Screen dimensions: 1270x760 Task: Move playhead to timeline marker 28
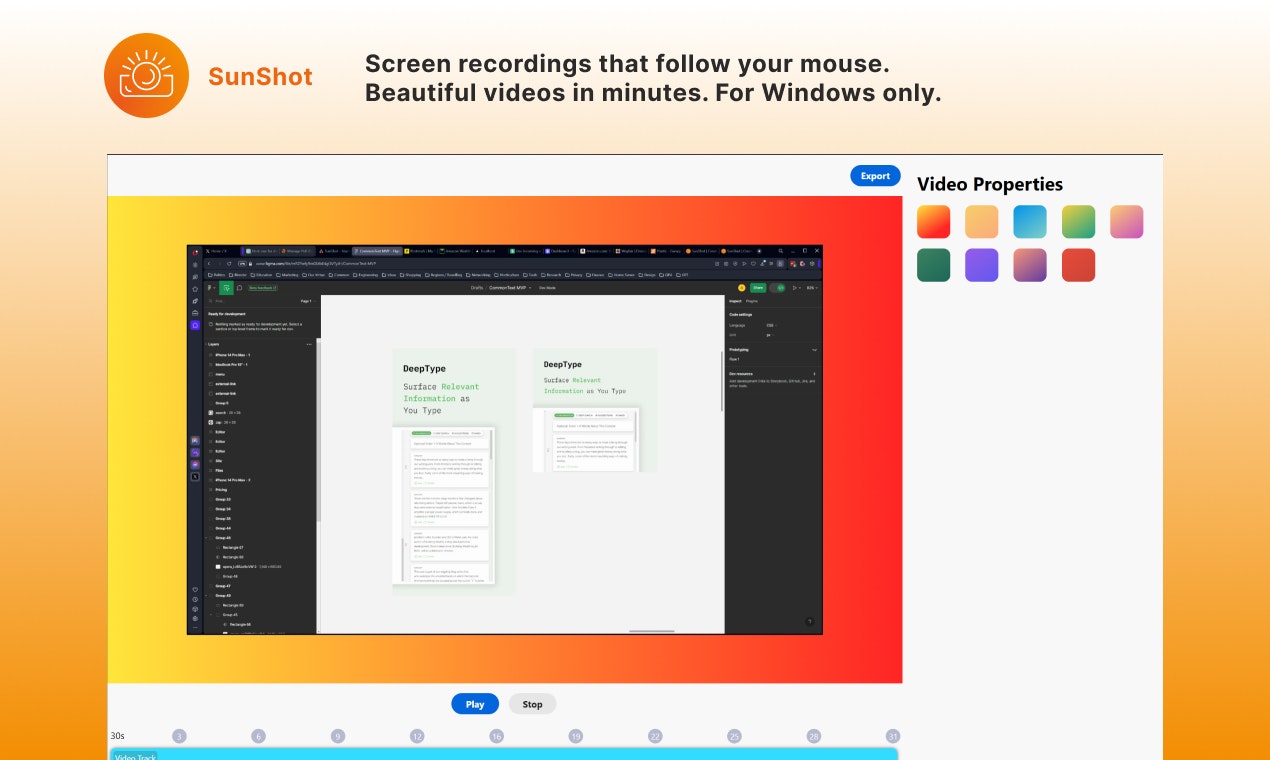[814, 736]
